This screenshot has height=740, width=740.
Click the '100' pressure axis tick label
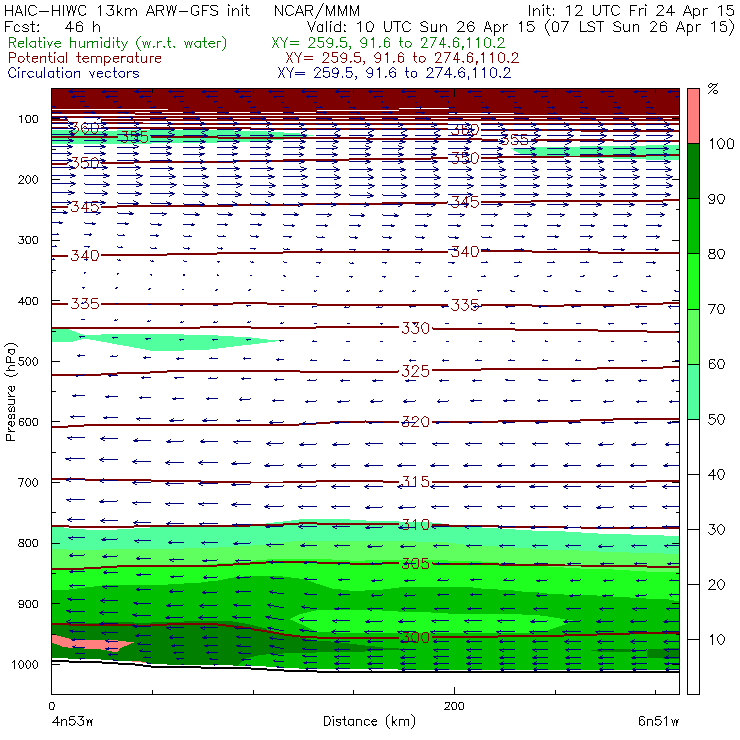28,119
